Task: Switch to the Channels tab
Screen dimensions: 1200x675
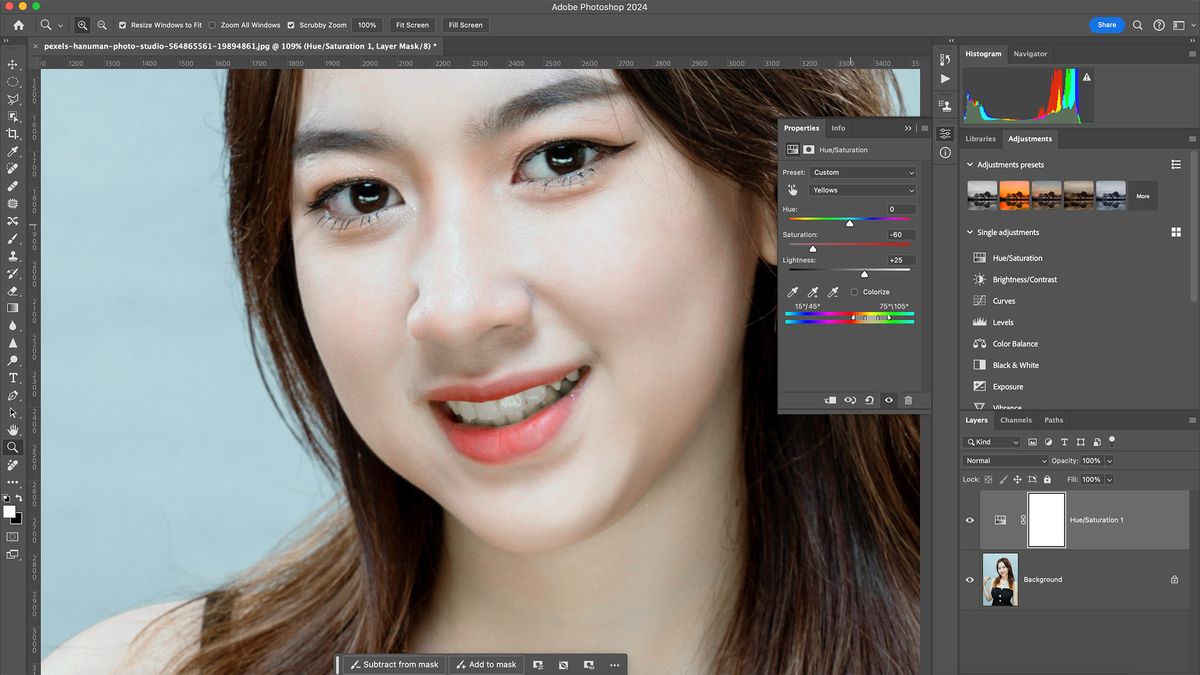Action: (1016, 420)
